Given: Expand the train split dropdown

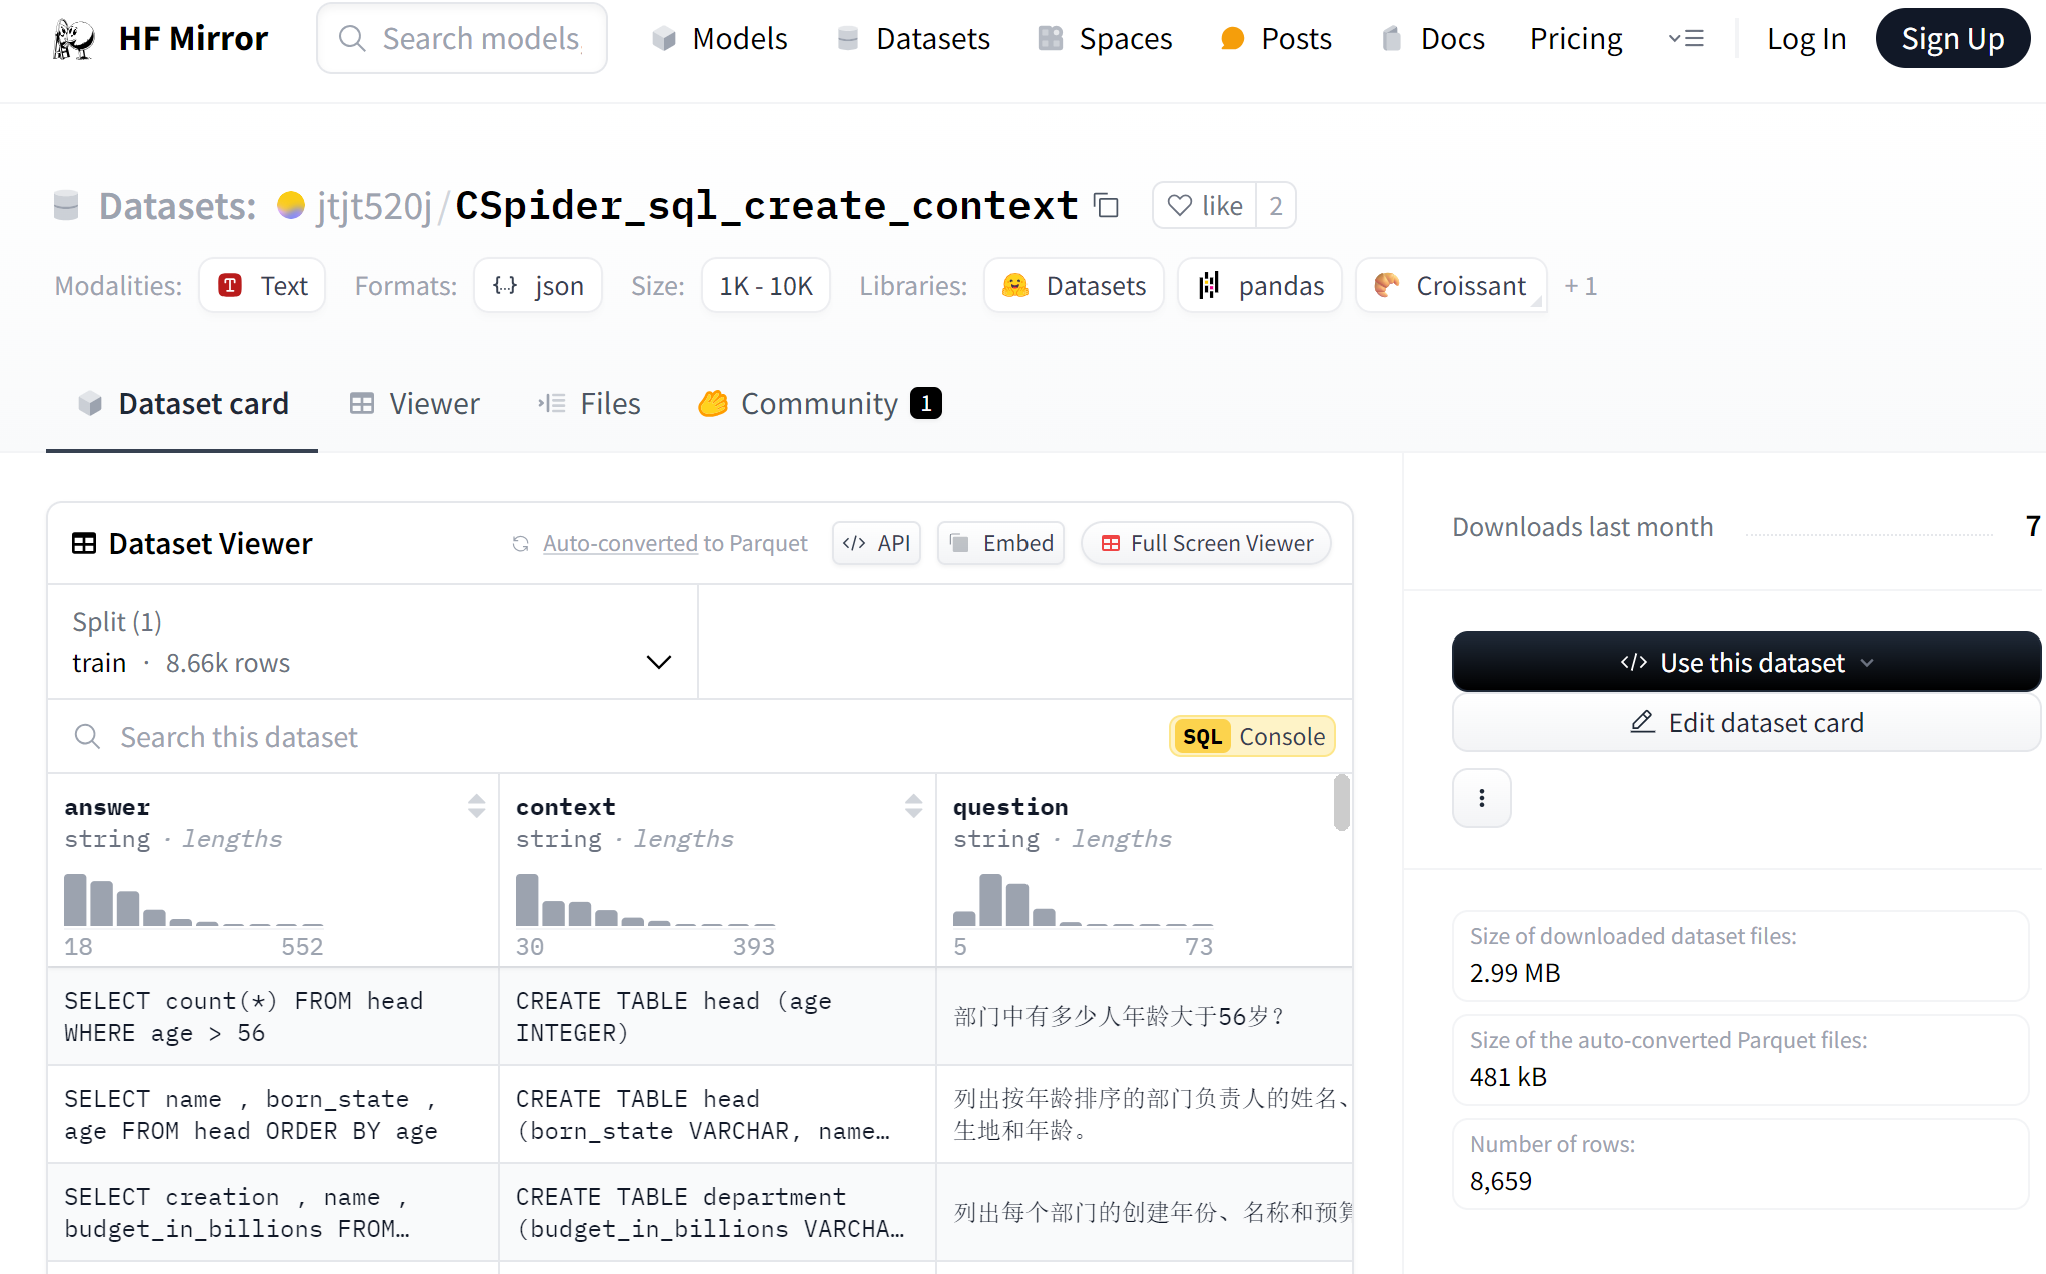Looking at the screenshot, I should [372, 642].
